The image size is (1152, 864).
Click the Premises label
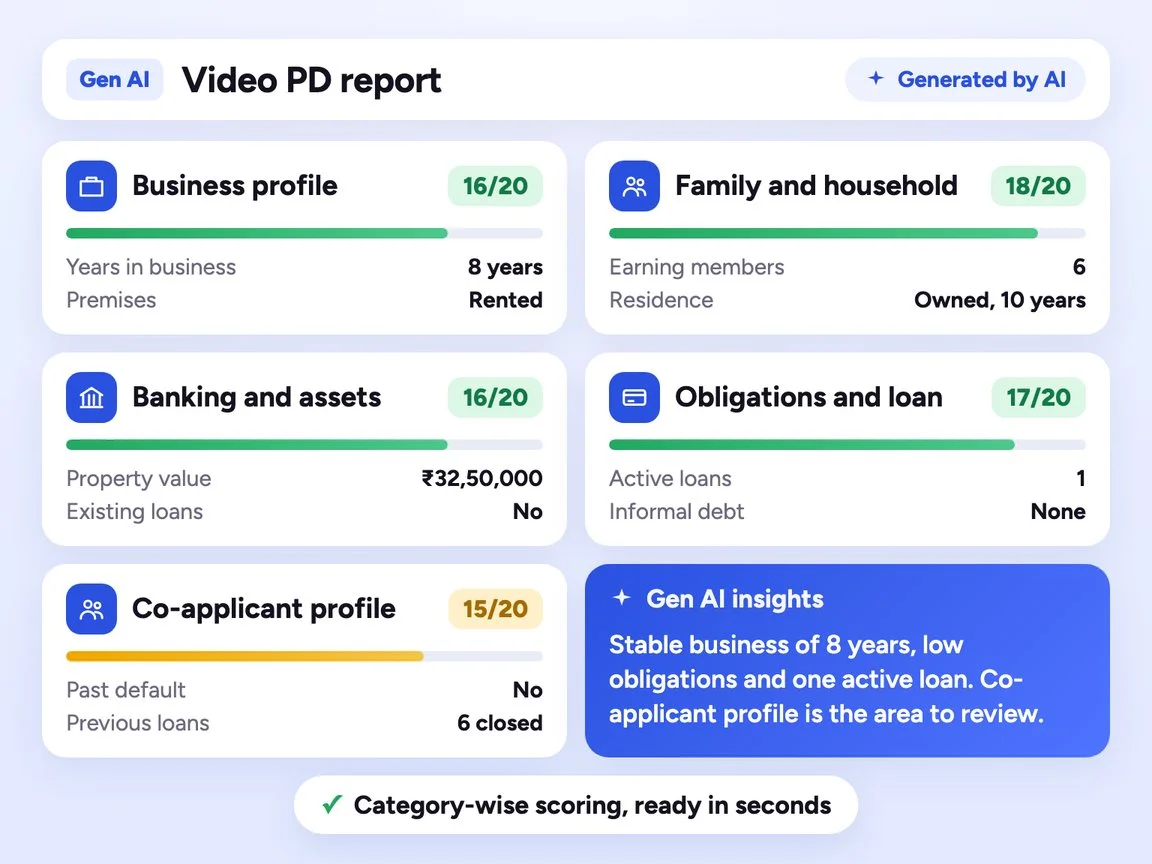111,300
